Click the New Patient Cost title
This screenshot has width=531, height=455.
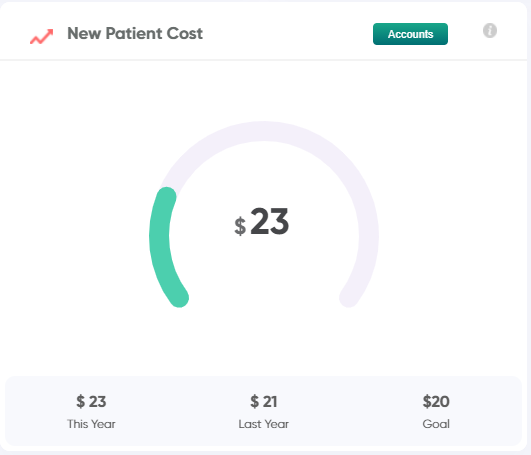point(135,33)
